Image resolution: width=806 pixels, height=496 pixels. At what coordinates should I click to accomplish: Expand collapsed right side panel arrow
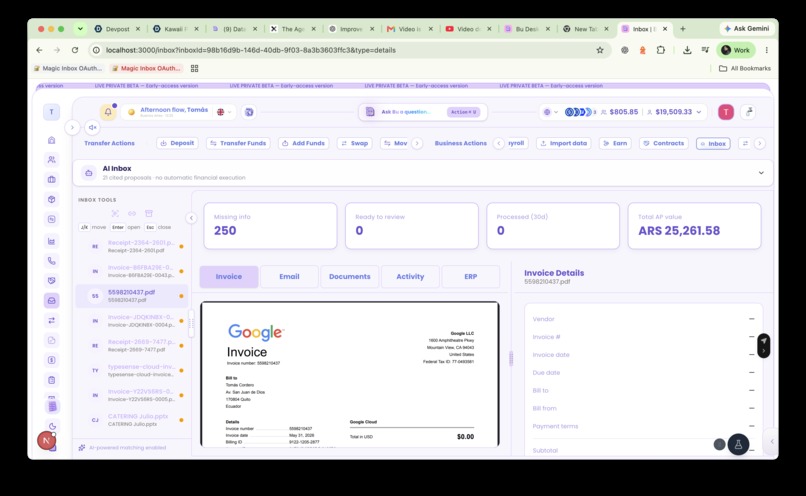[772, 442]
